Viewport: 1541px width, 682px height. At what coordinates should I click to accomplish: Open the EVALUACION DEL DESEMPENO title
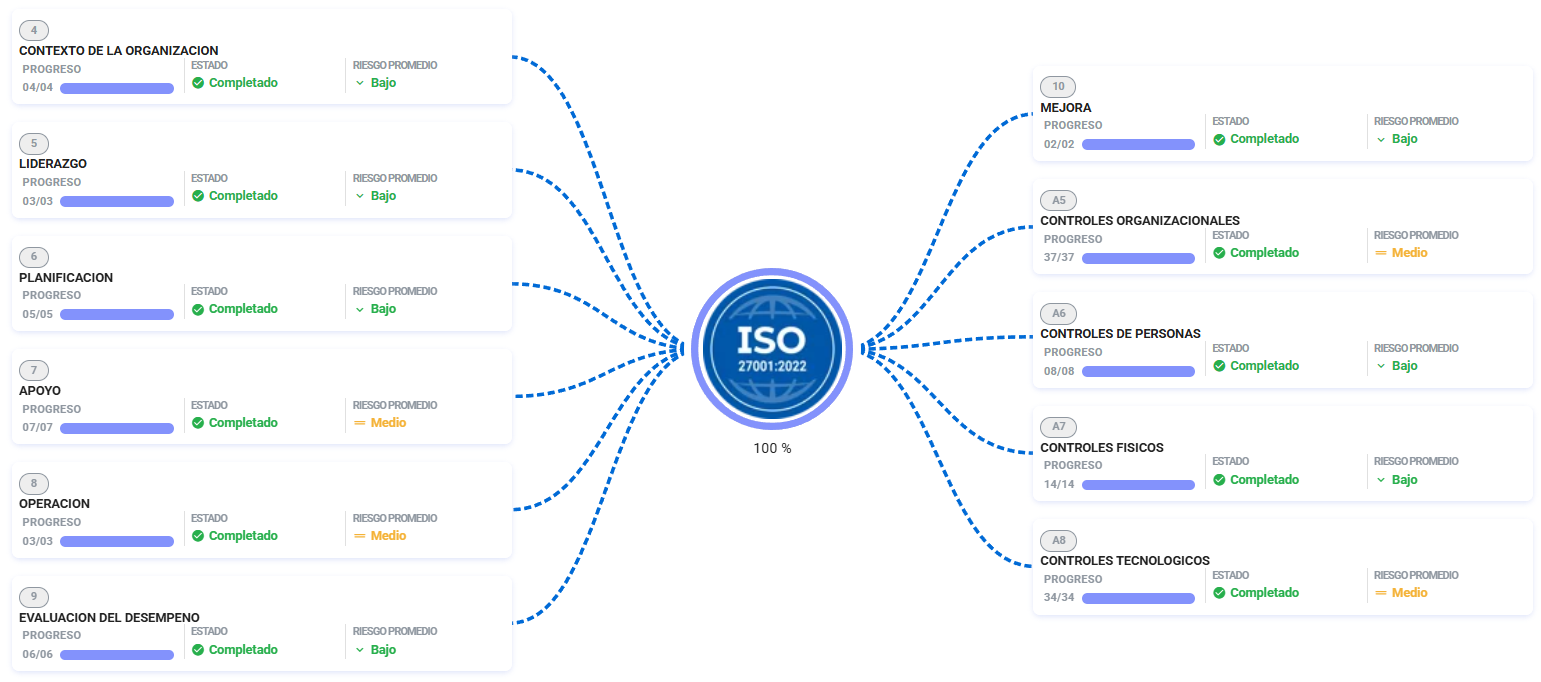click(110, 618)
